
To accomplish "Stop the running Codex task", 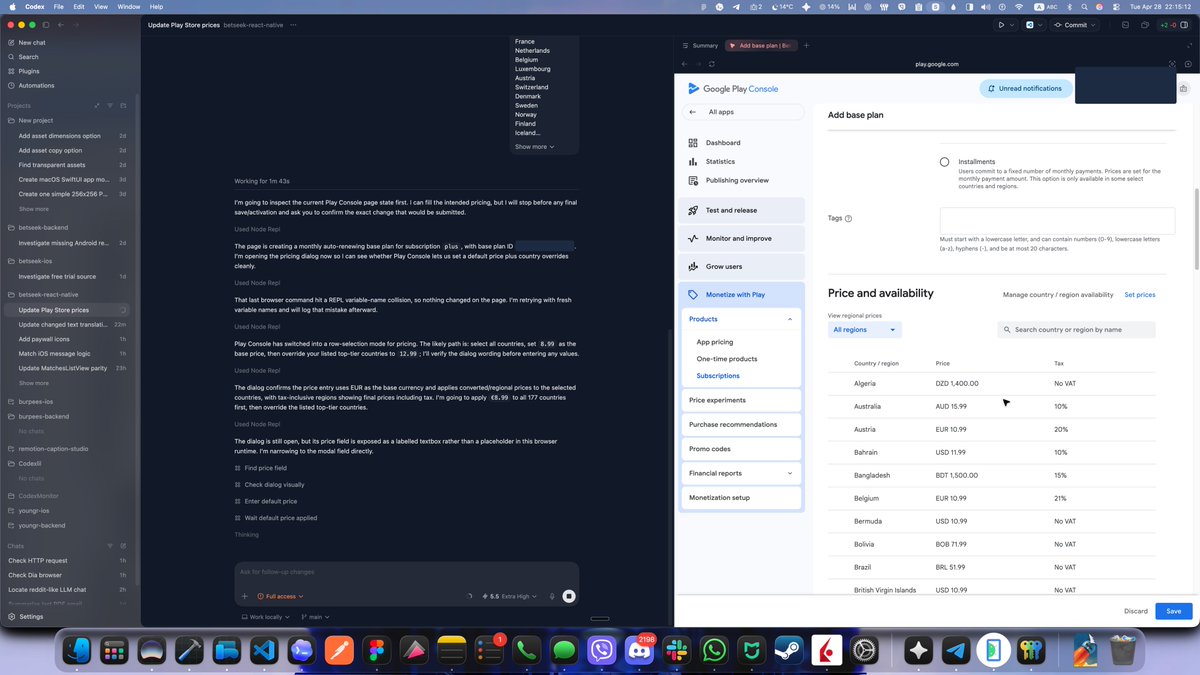I will point(568,596).
